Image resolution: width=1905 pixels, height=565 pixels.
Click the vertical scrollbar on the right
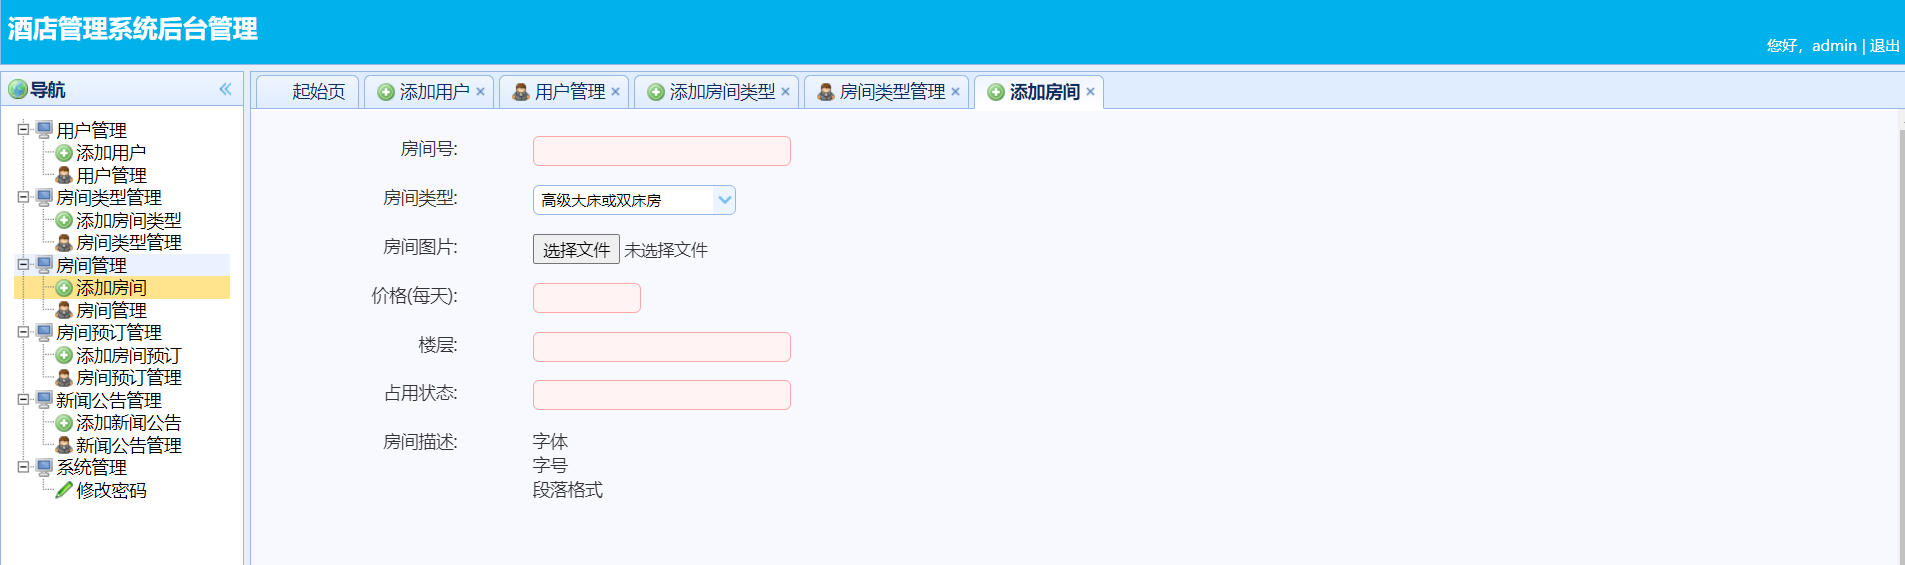click(x=1900, y=340)
